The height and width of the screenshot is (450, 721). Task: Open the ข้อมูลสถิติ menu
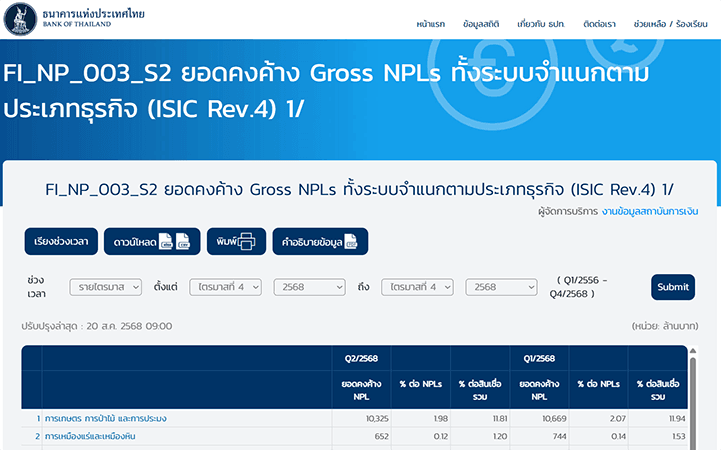485,22
